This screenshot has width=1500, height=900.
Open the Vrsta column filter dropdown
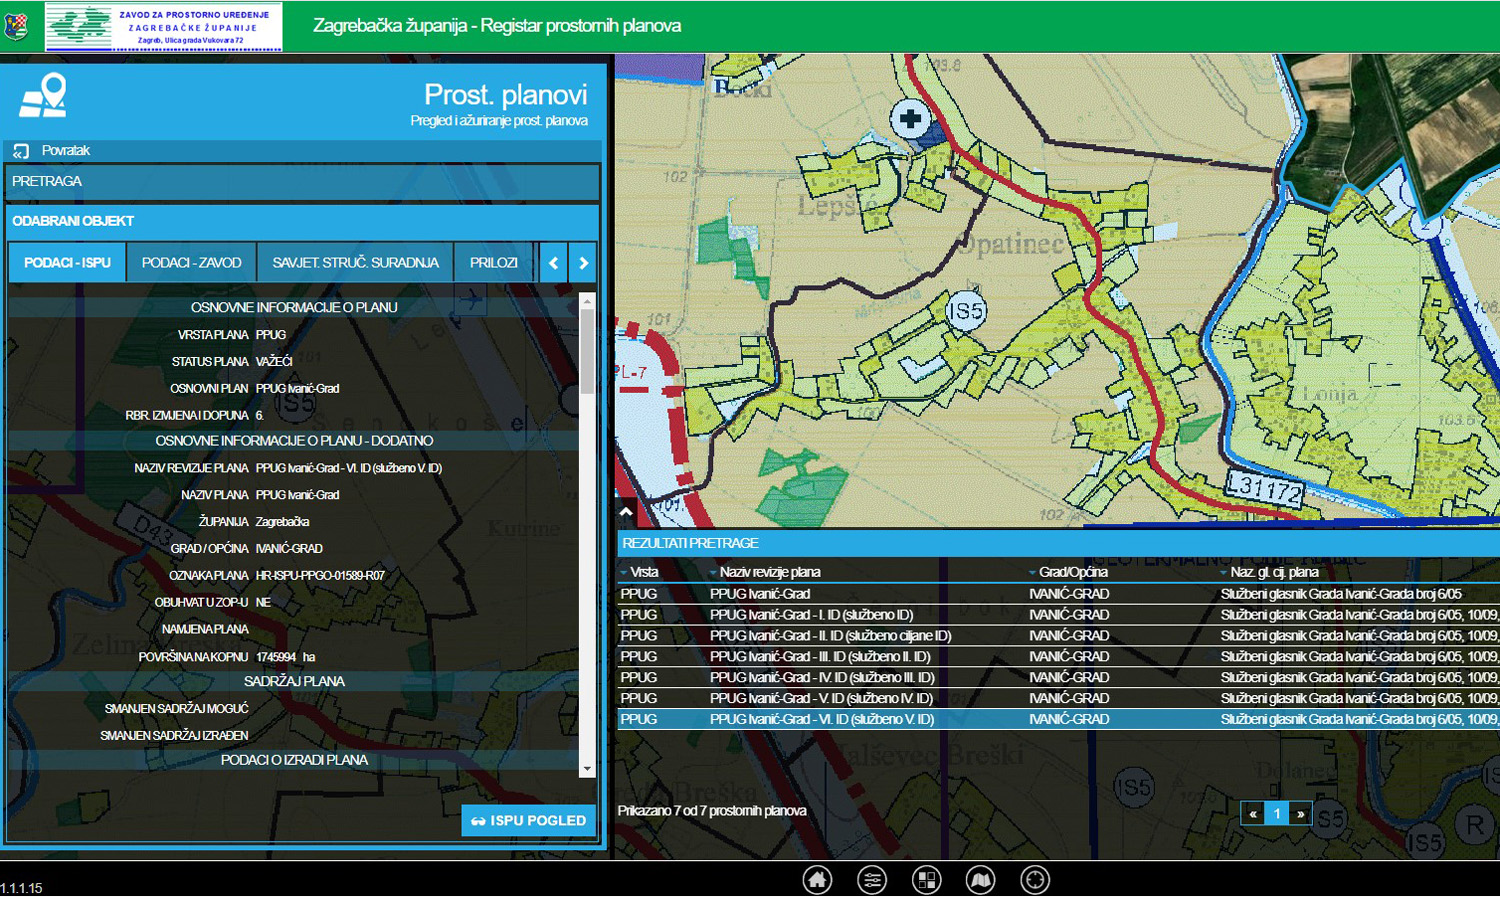pos(624,573)
